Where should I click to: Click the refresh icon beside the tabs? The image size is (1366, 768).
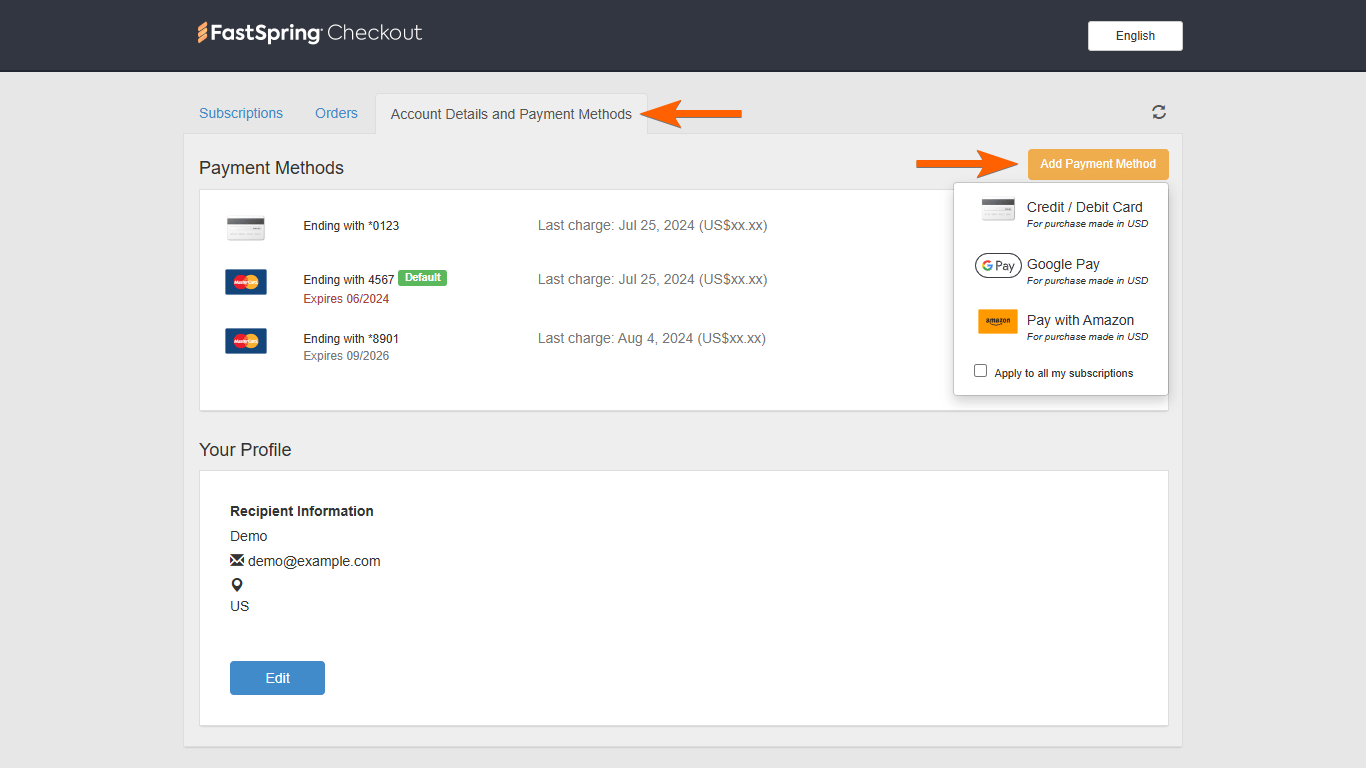click(1159, 112)
